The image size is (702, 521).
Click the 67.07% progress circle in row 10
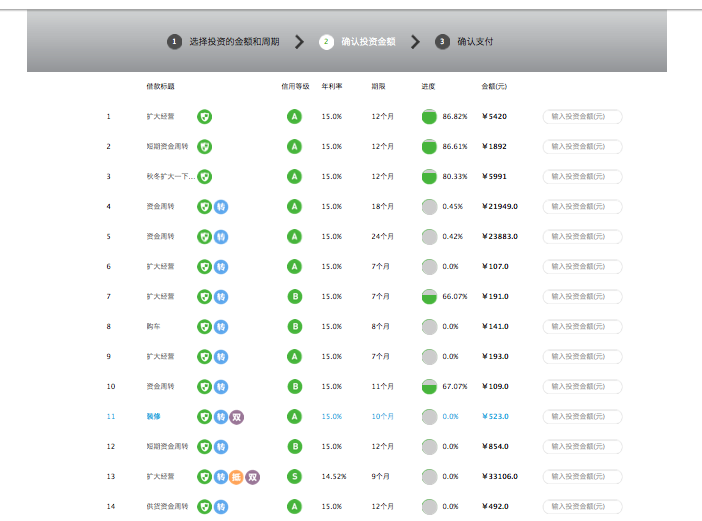click(x=429, y=387)
